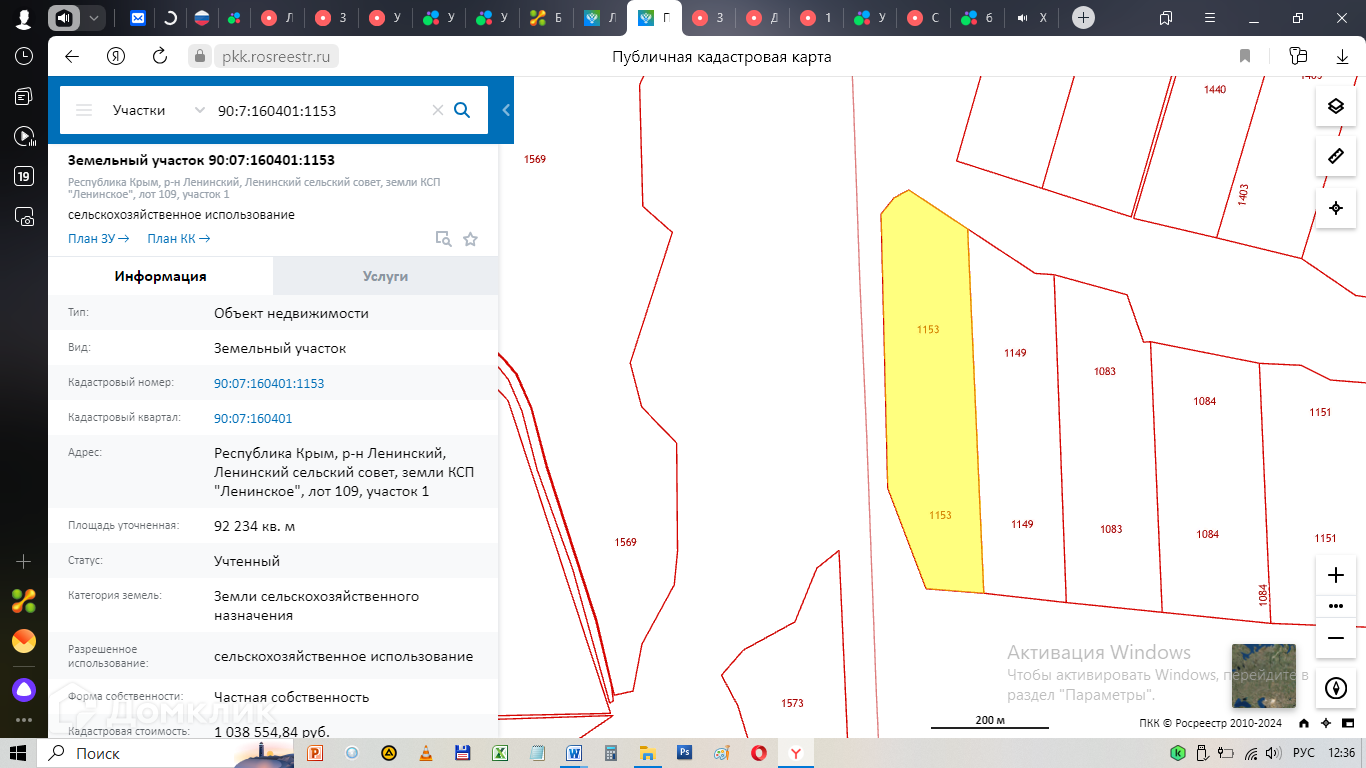Mute the browser sound button in the tab bar
Viewport: 1366px width, 768px height.
(64, 18)
